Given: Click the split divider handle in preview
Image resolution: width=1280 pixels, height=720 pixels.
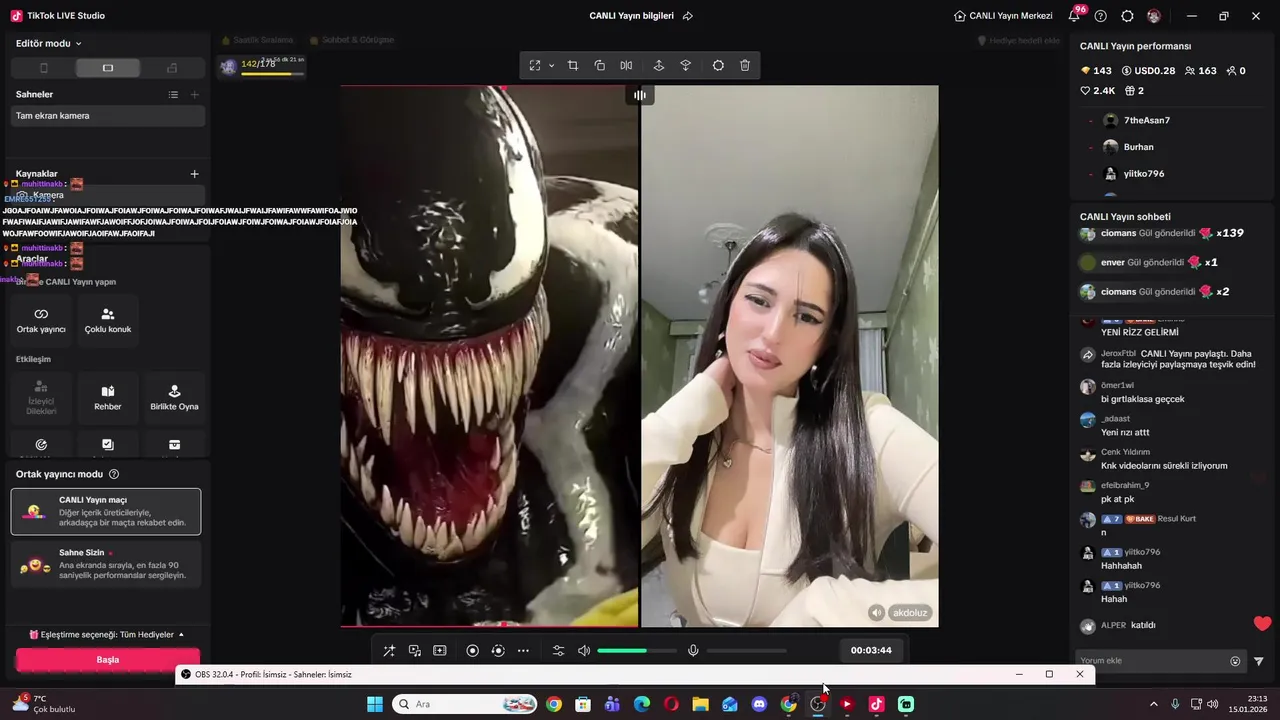Looking at the screenshot, I should click(640, 95).
